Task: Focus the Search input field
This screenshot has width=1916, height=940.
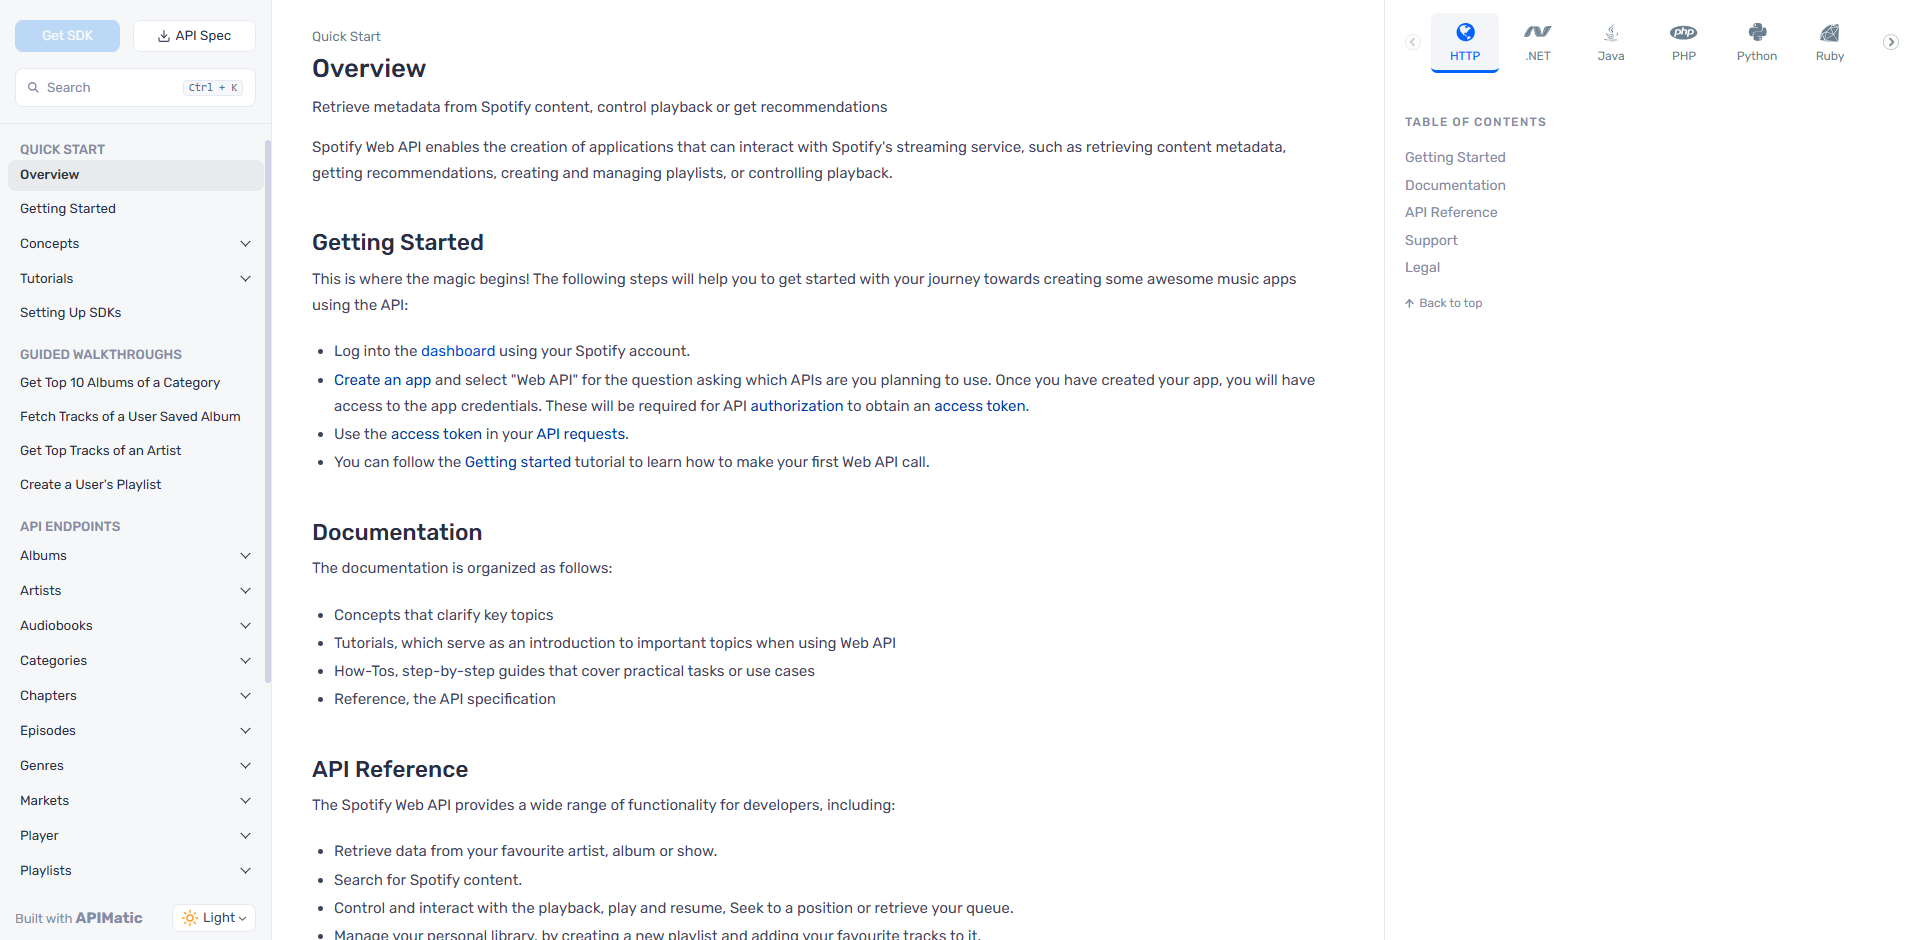Action: pyautogui.click(x=135, y=88)
